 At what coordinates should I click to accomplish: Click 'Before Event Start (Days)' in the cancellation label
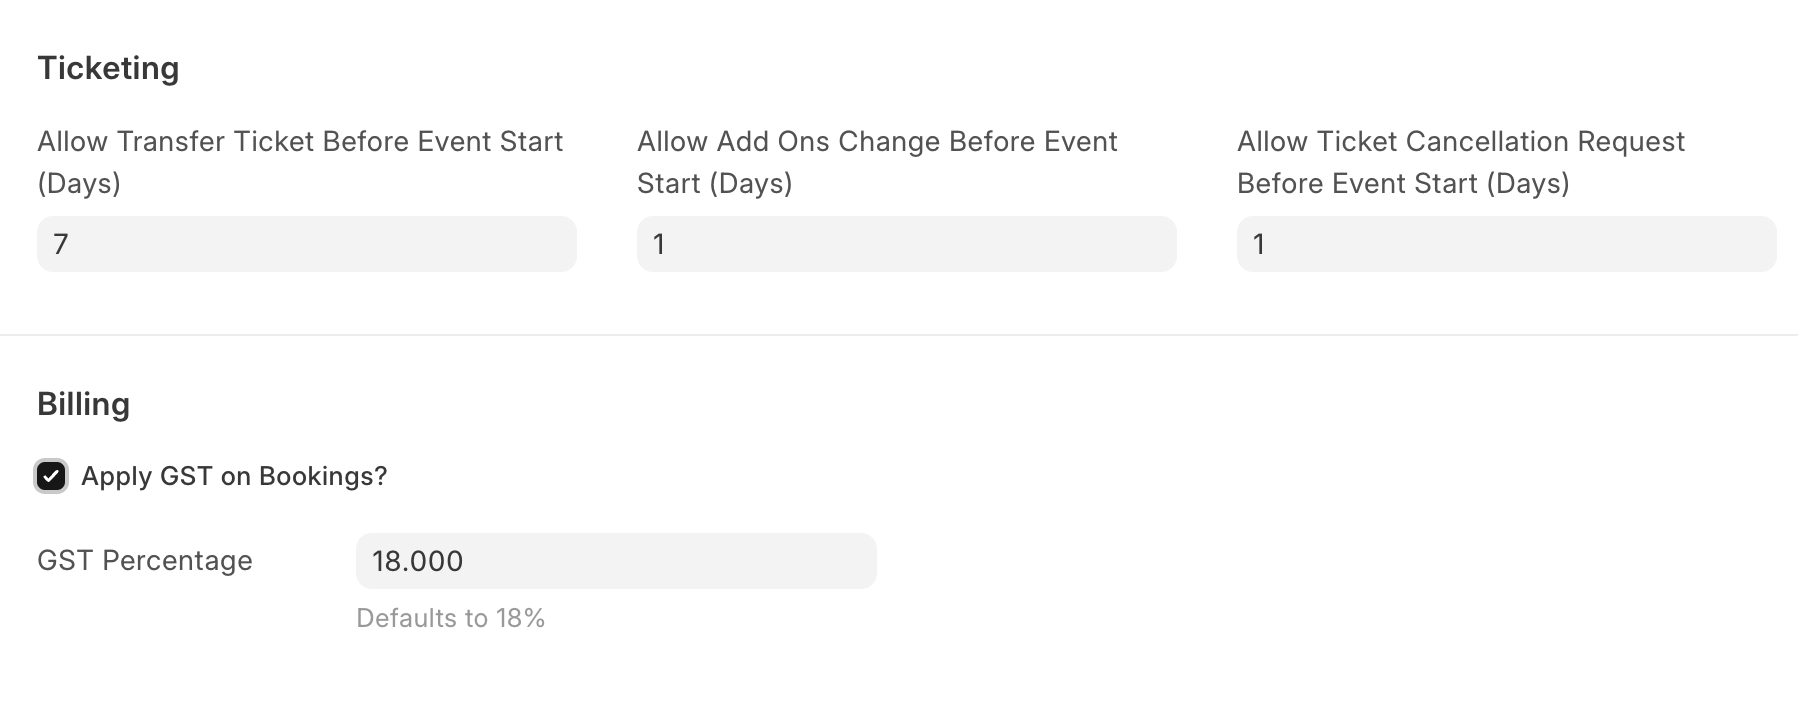click(1403, 184)
